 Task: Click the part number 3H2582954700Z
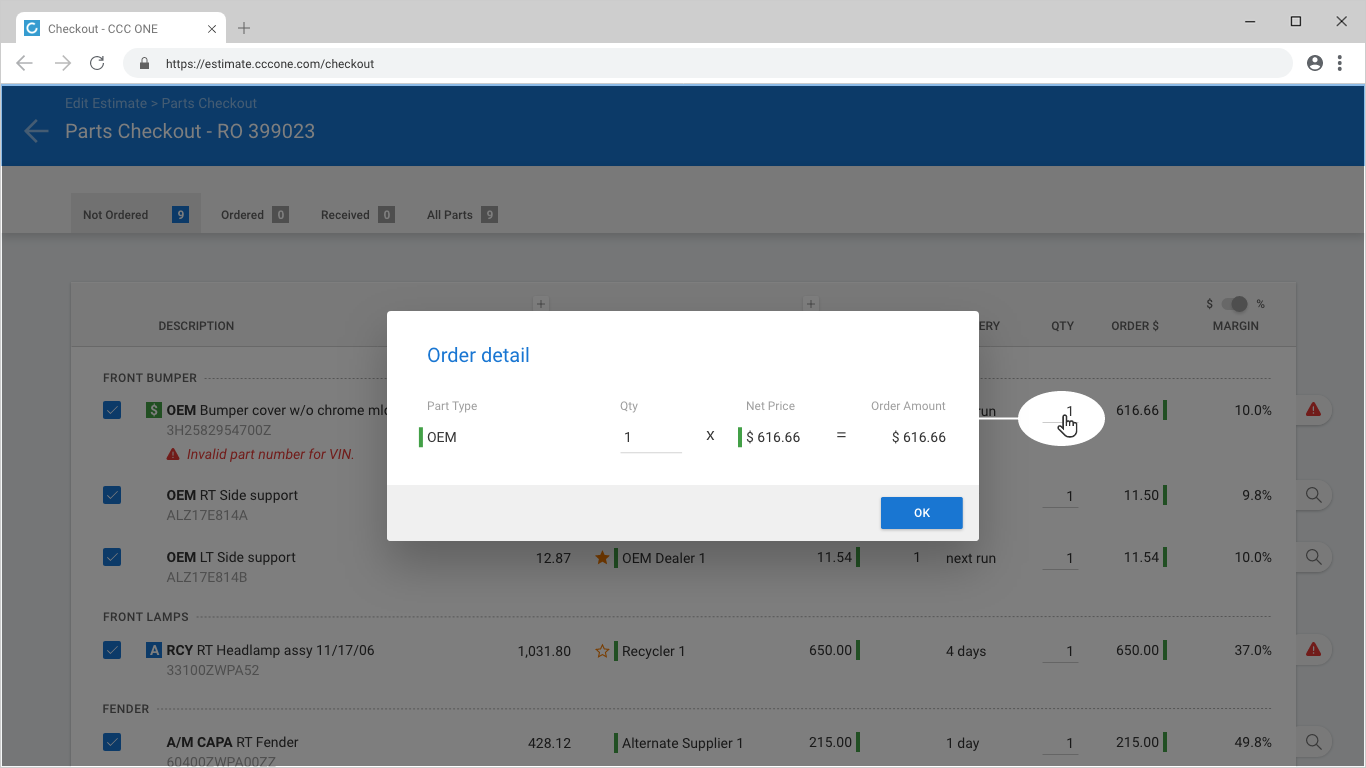(219, 430)
